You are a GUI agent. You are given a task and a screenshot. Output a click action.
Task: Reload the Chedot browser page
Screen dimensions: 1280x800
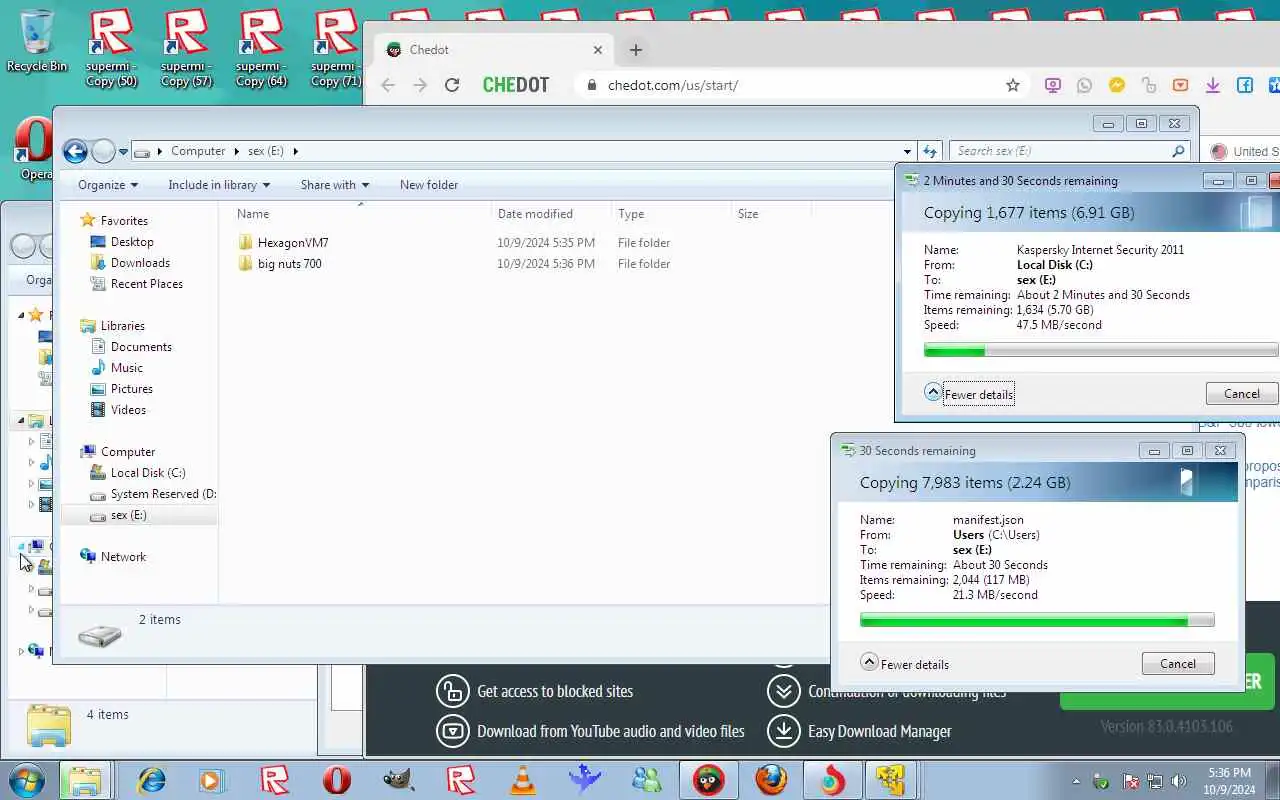point(452,85)
